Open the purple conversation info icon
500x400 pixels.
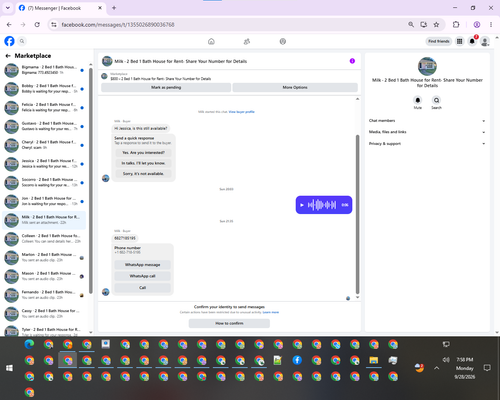(352, 61)
